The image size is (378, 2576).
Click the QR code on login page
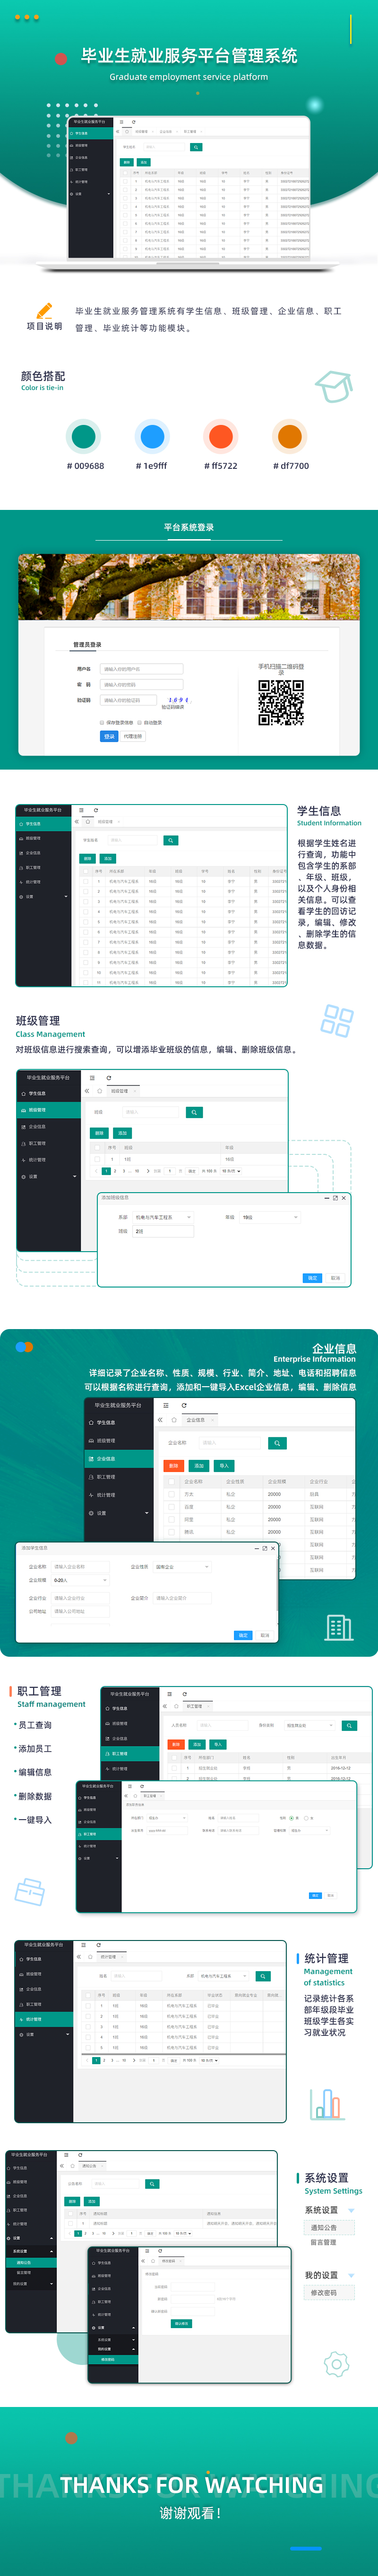pyautogui.click(x=281, y=702)
